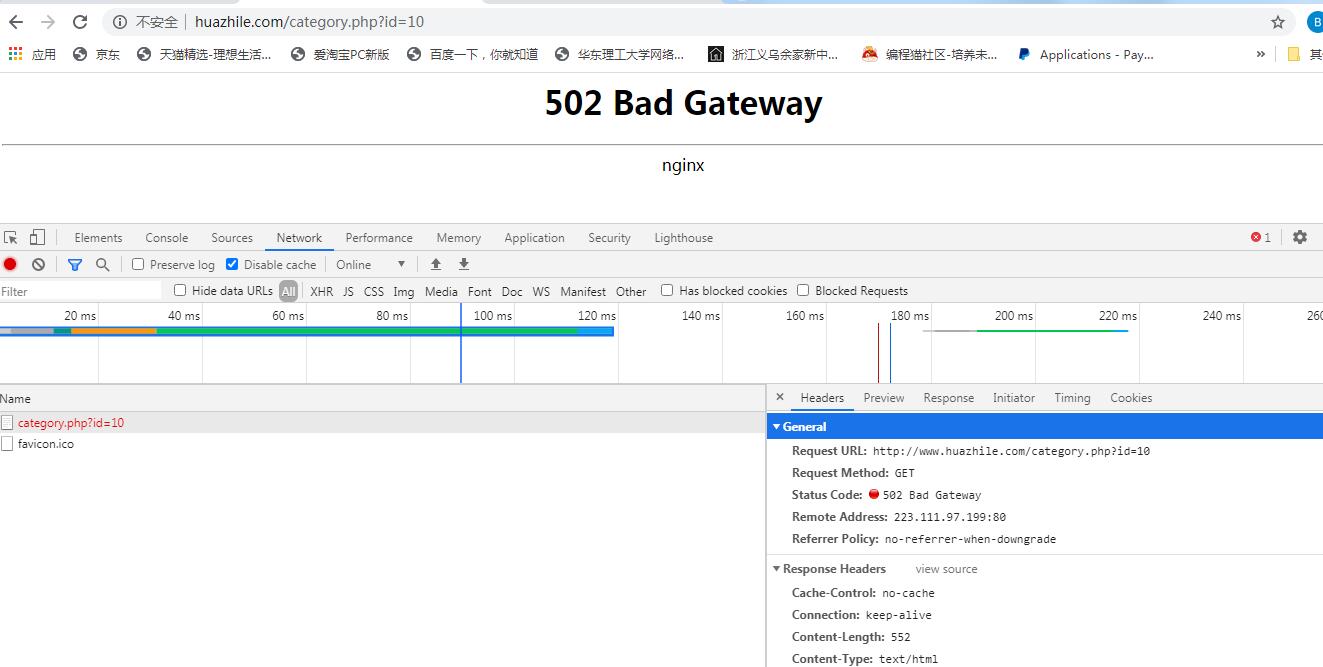Screen dimensions: 1323x667
Task: Filter requests by Font
Action: (x=480, y=291)
